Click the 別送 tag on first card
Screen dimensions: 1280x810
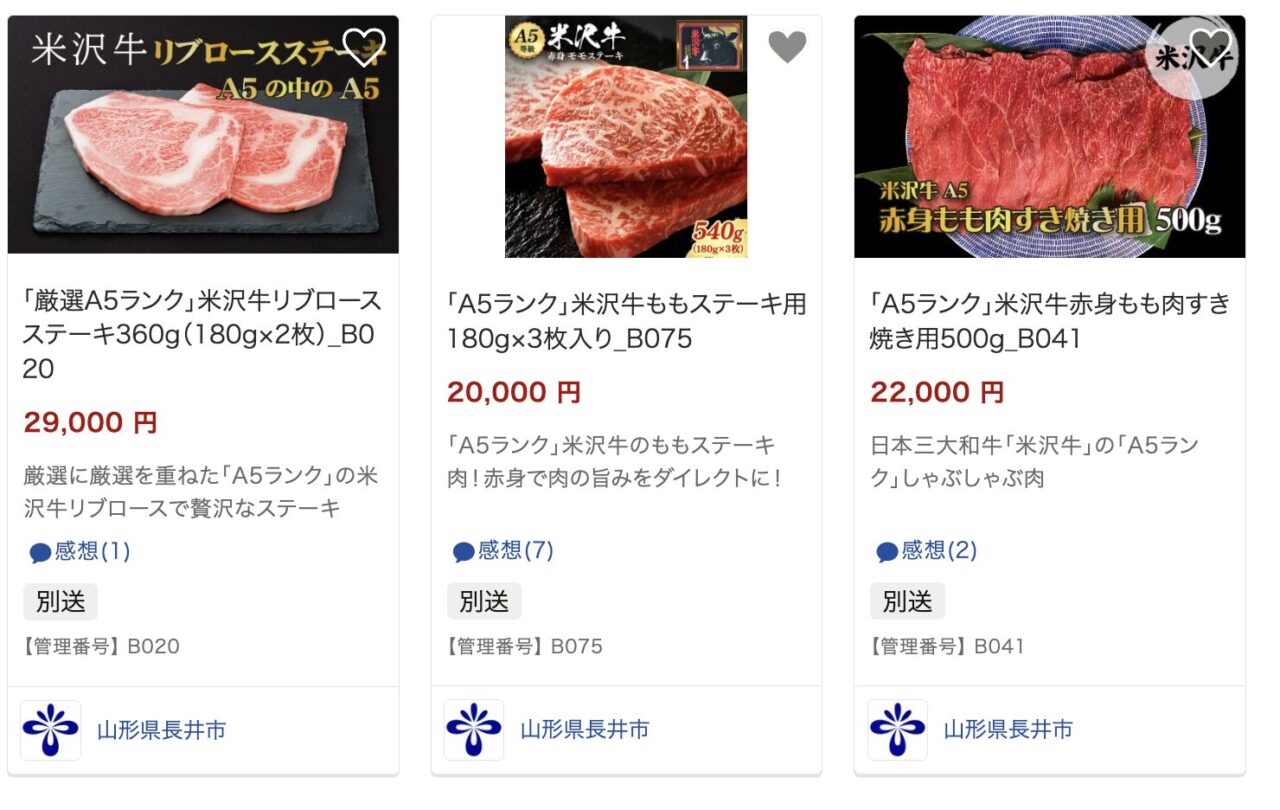point(60,602)
